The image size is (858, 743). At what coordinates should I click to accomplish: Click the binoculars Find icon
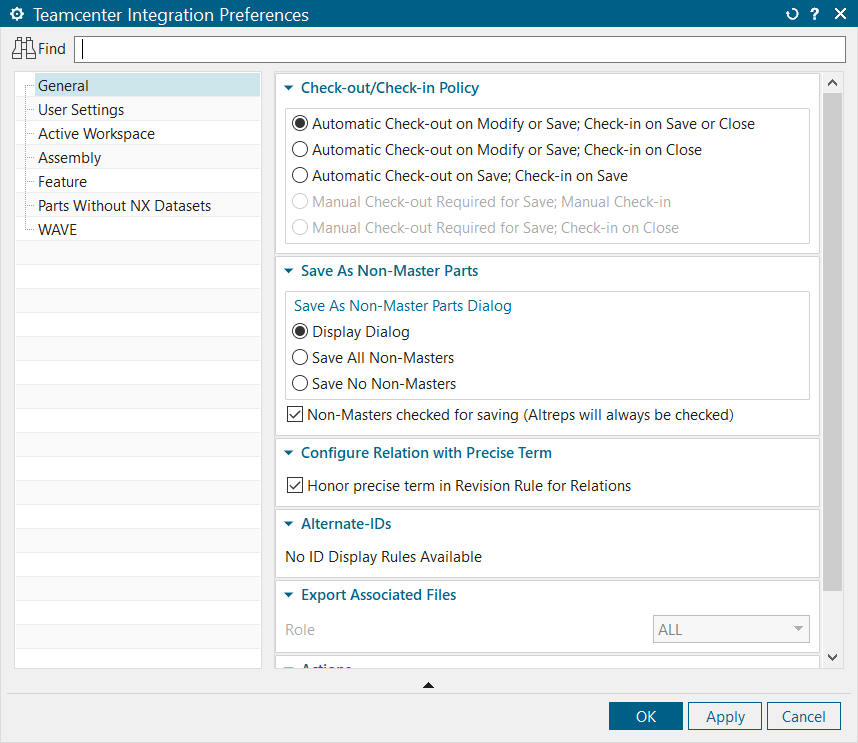24,49
